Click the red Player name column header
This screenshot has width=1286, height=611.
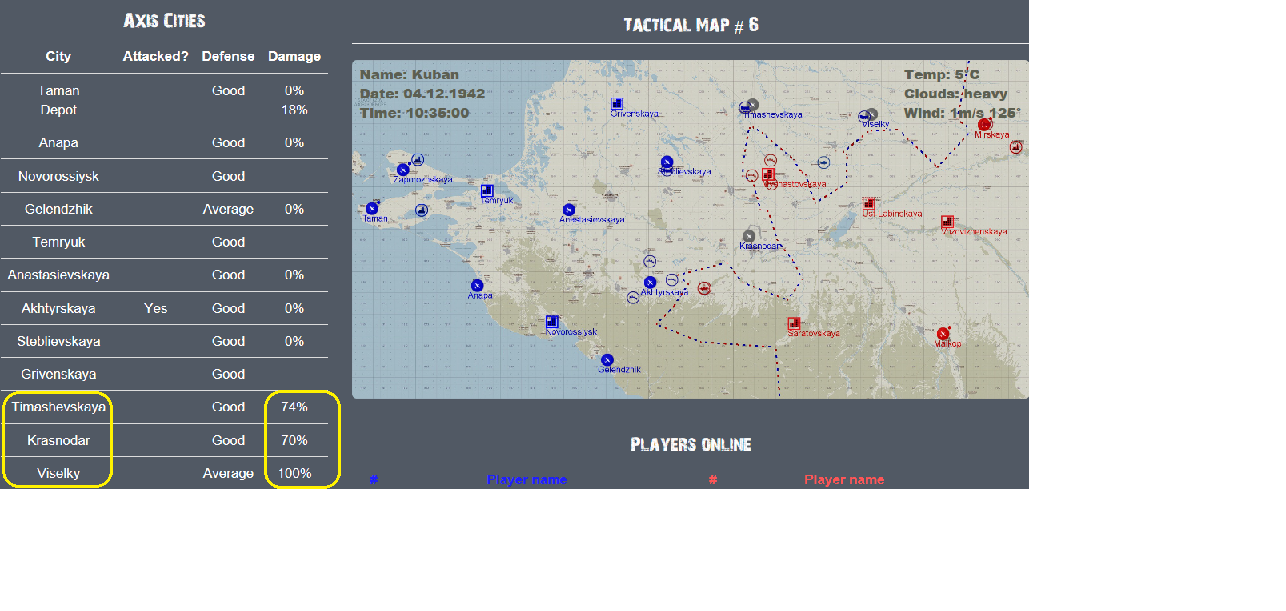tap(844, 480)
